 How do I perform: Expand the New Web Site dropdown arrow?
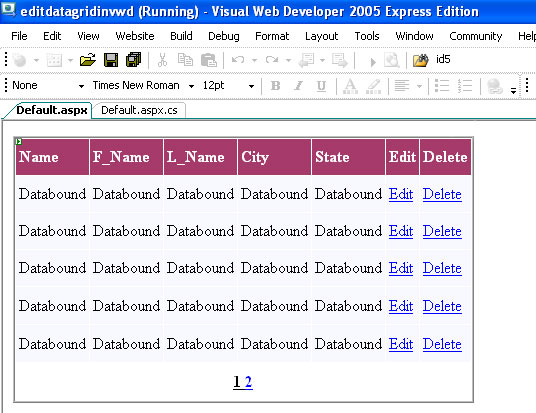[x=36, y=61]
